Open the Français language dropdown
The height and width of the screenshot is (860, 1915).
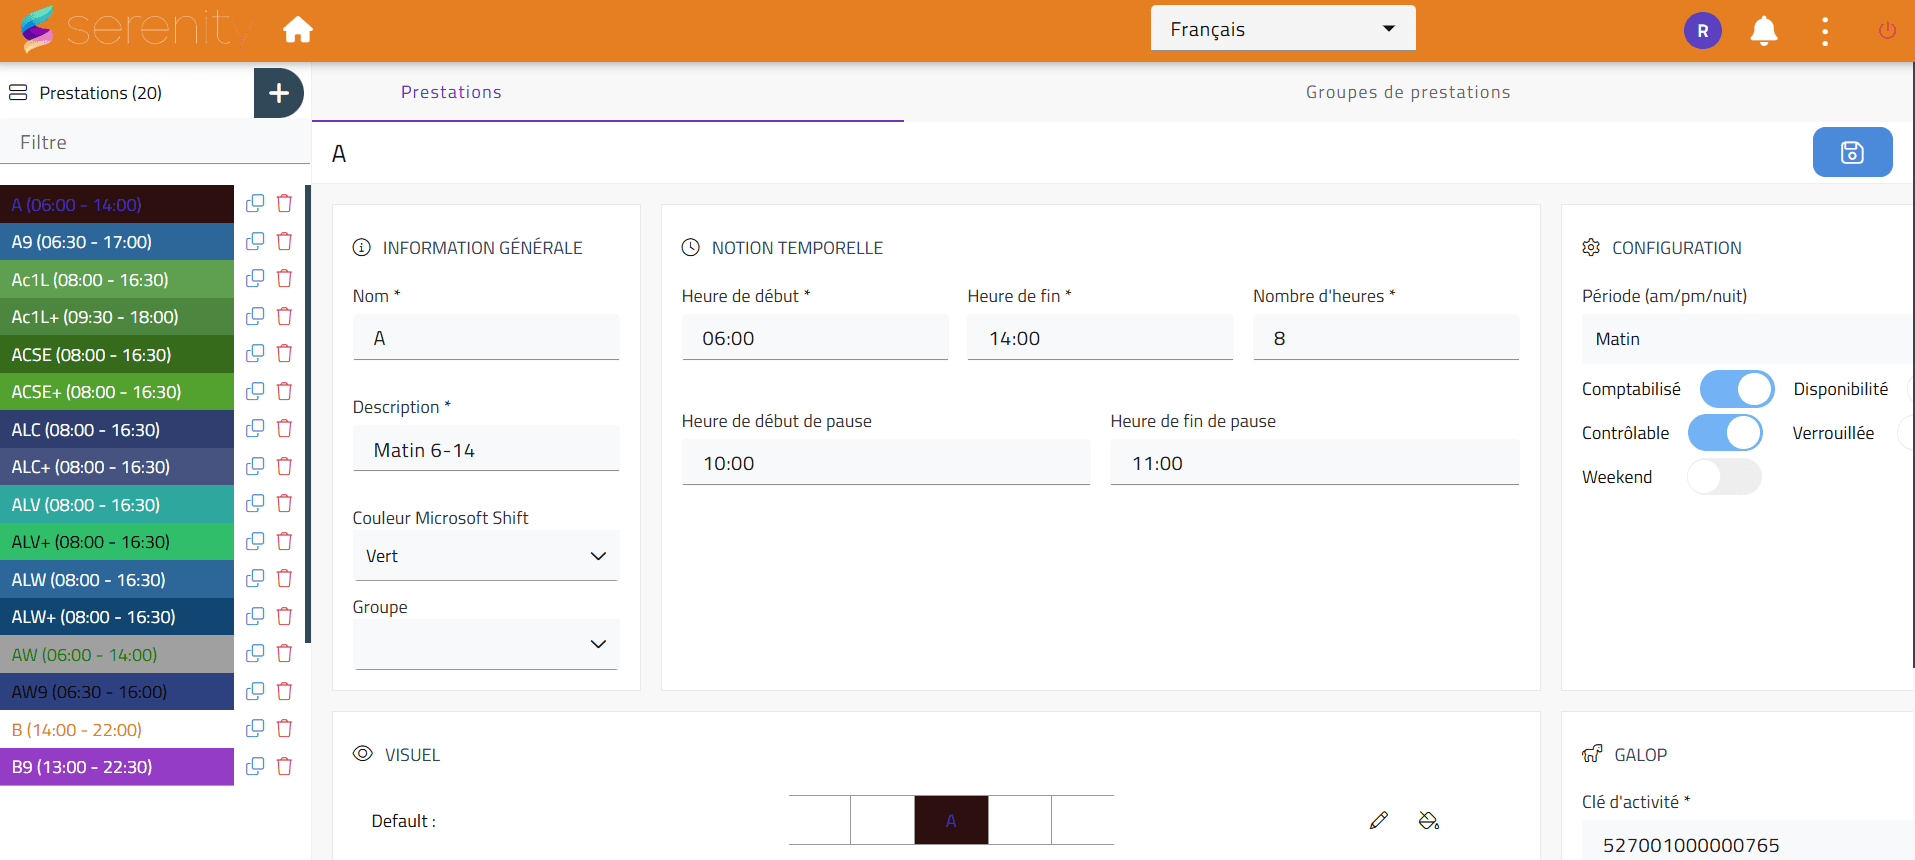click(x=1282, y=29)
